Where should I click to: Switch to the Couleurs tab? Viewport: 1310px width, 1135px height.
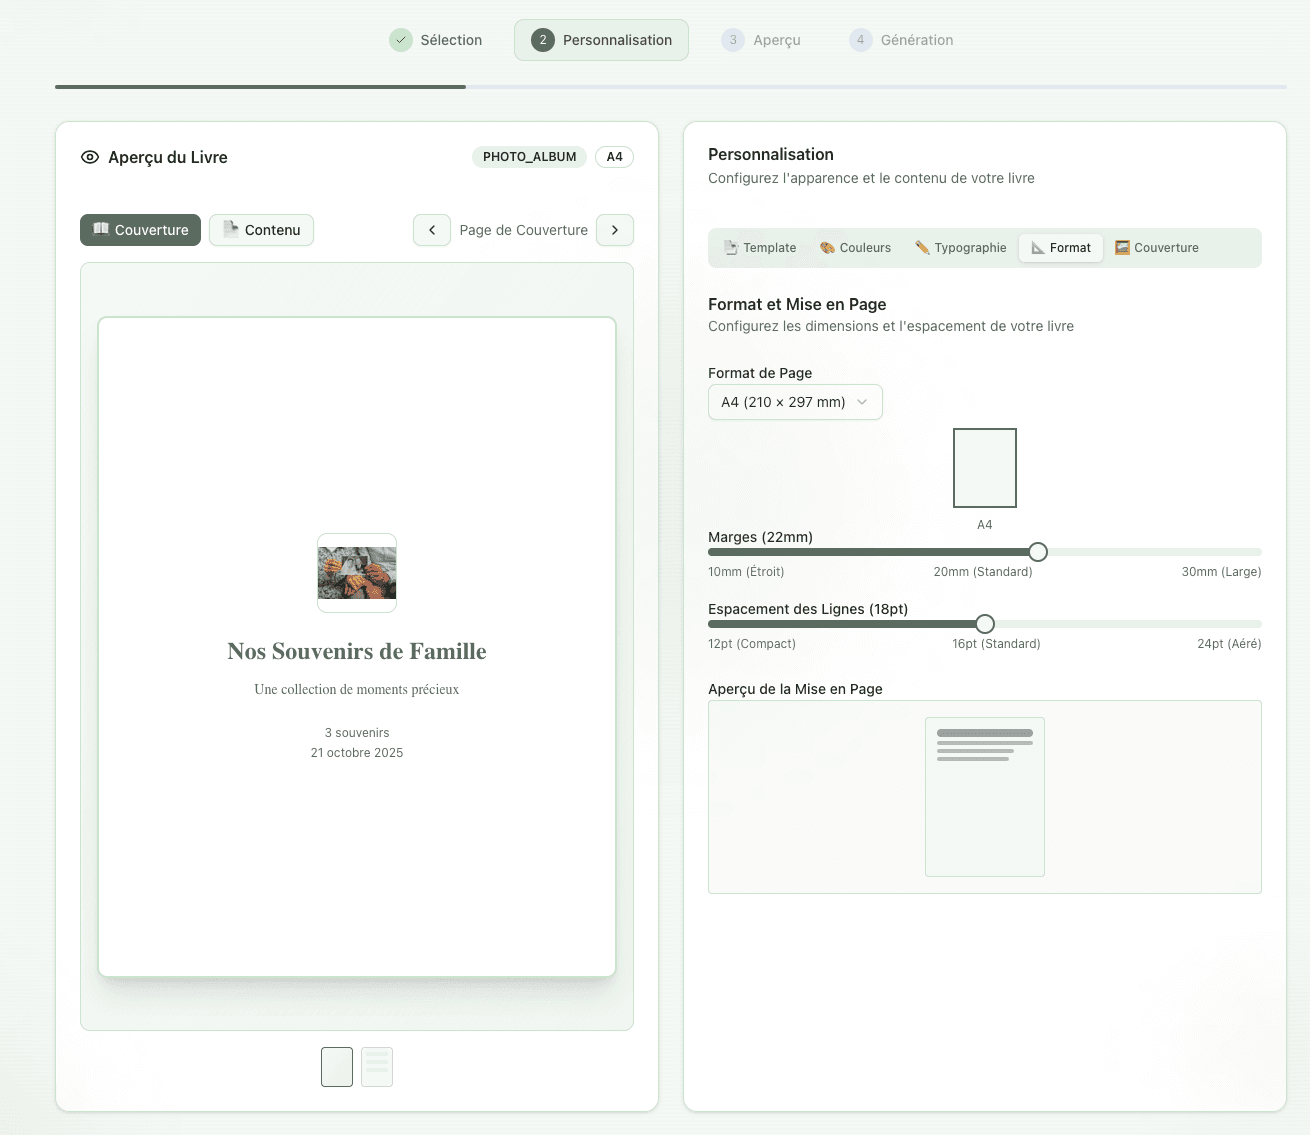856,248
